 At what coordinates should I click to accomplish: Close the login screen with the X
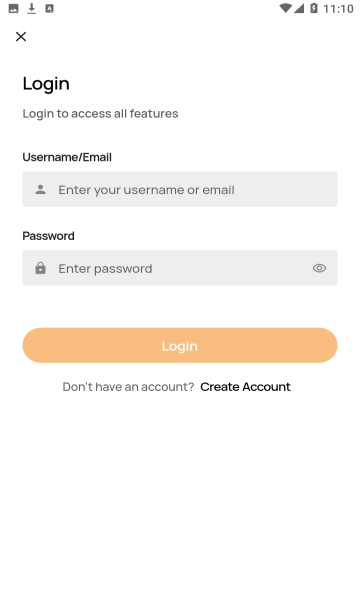pyautogui.click(x=21, y=37)
